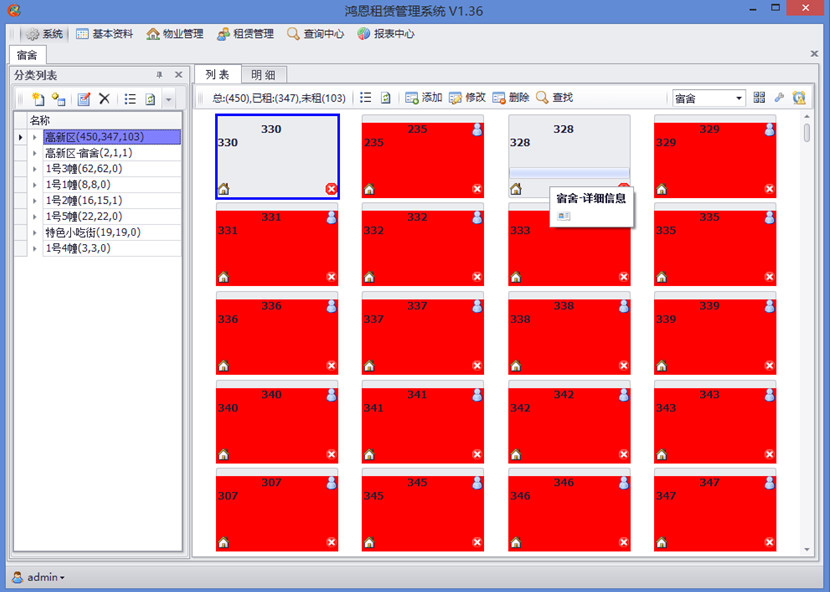Click the edit category icon in 分类列表
Image resolution: width=830 pixels, height=592 pixels.
tap(84, 99)
